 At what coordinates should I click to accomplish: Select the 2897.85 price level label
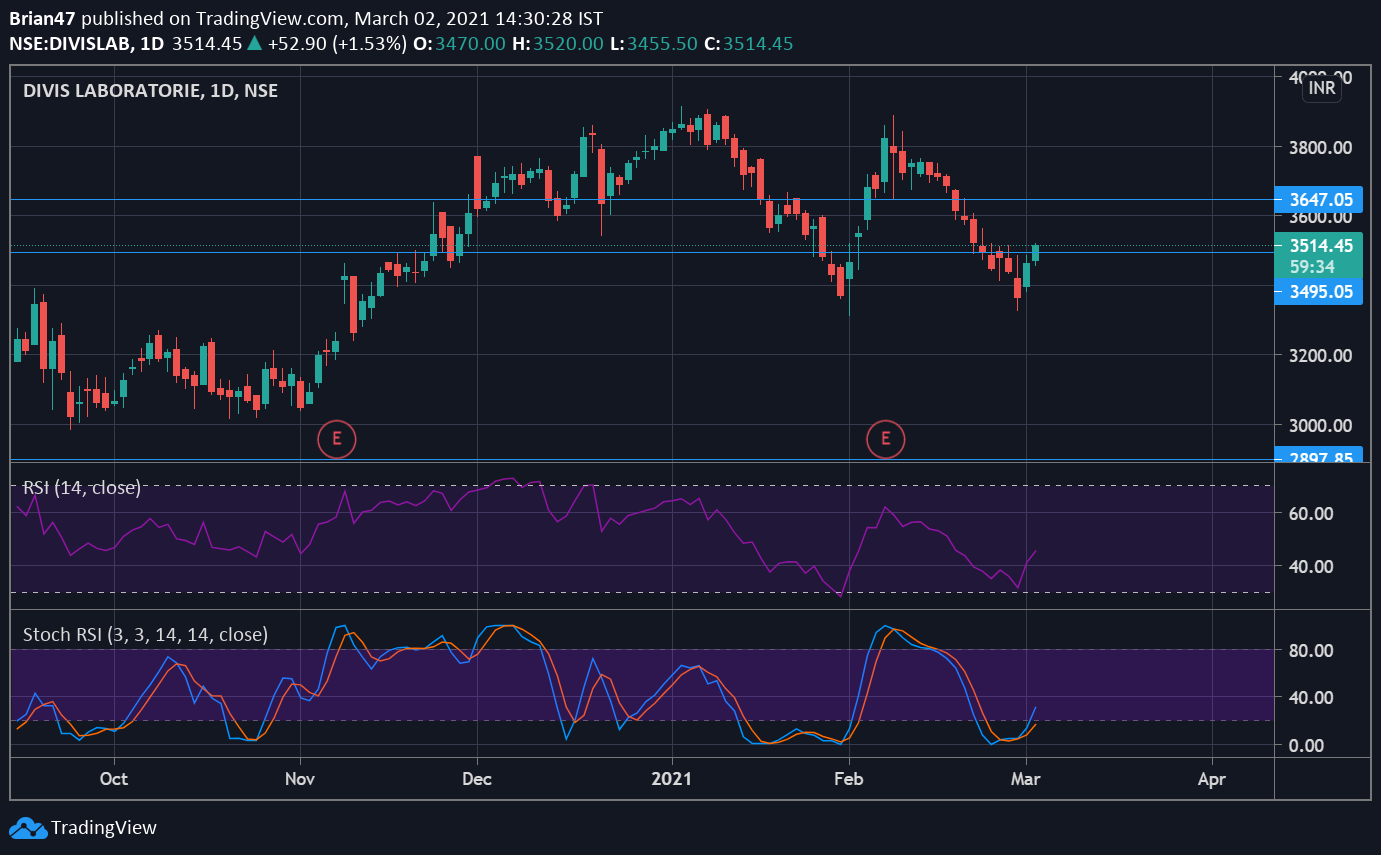tap(1319, 455)
